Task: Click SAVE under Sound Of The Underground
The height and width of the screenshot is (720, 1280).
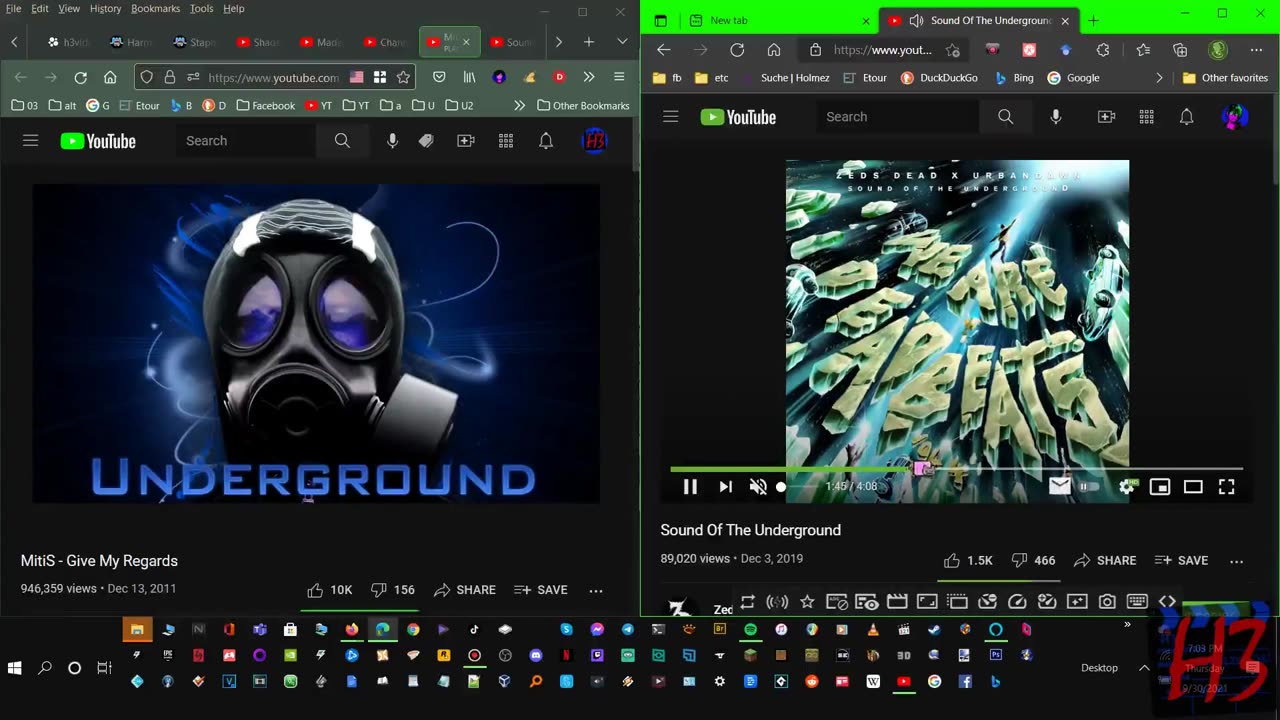Action: 1181,561
